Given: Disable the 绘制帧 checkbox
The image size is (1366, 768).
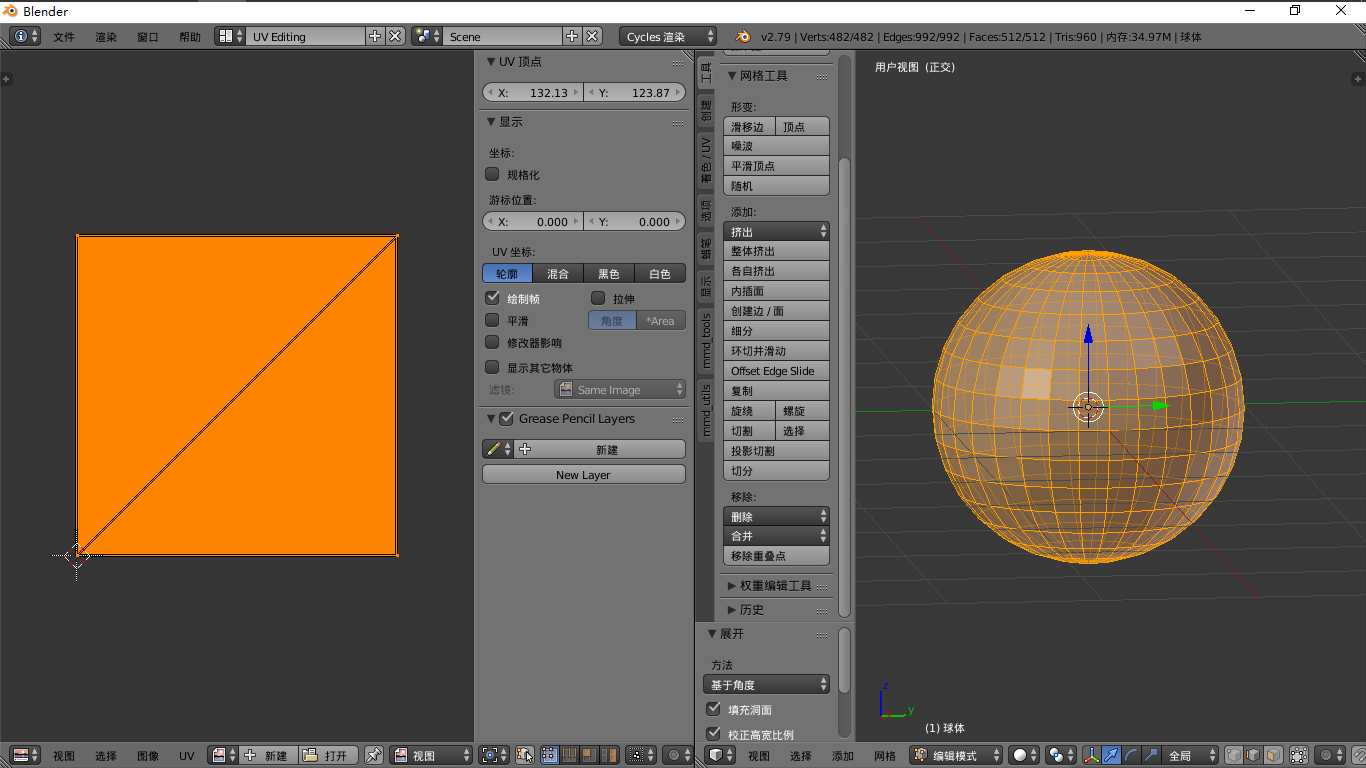Looking at the screenshot, I should coord(492,298).
